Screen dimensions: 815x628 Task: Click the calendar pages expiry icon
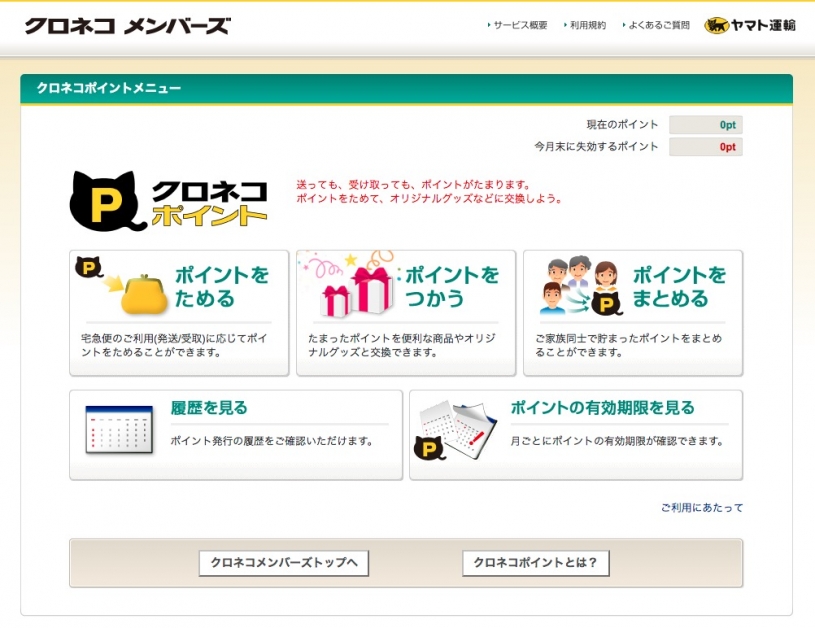pyautogui.click(x=457, y=429)
